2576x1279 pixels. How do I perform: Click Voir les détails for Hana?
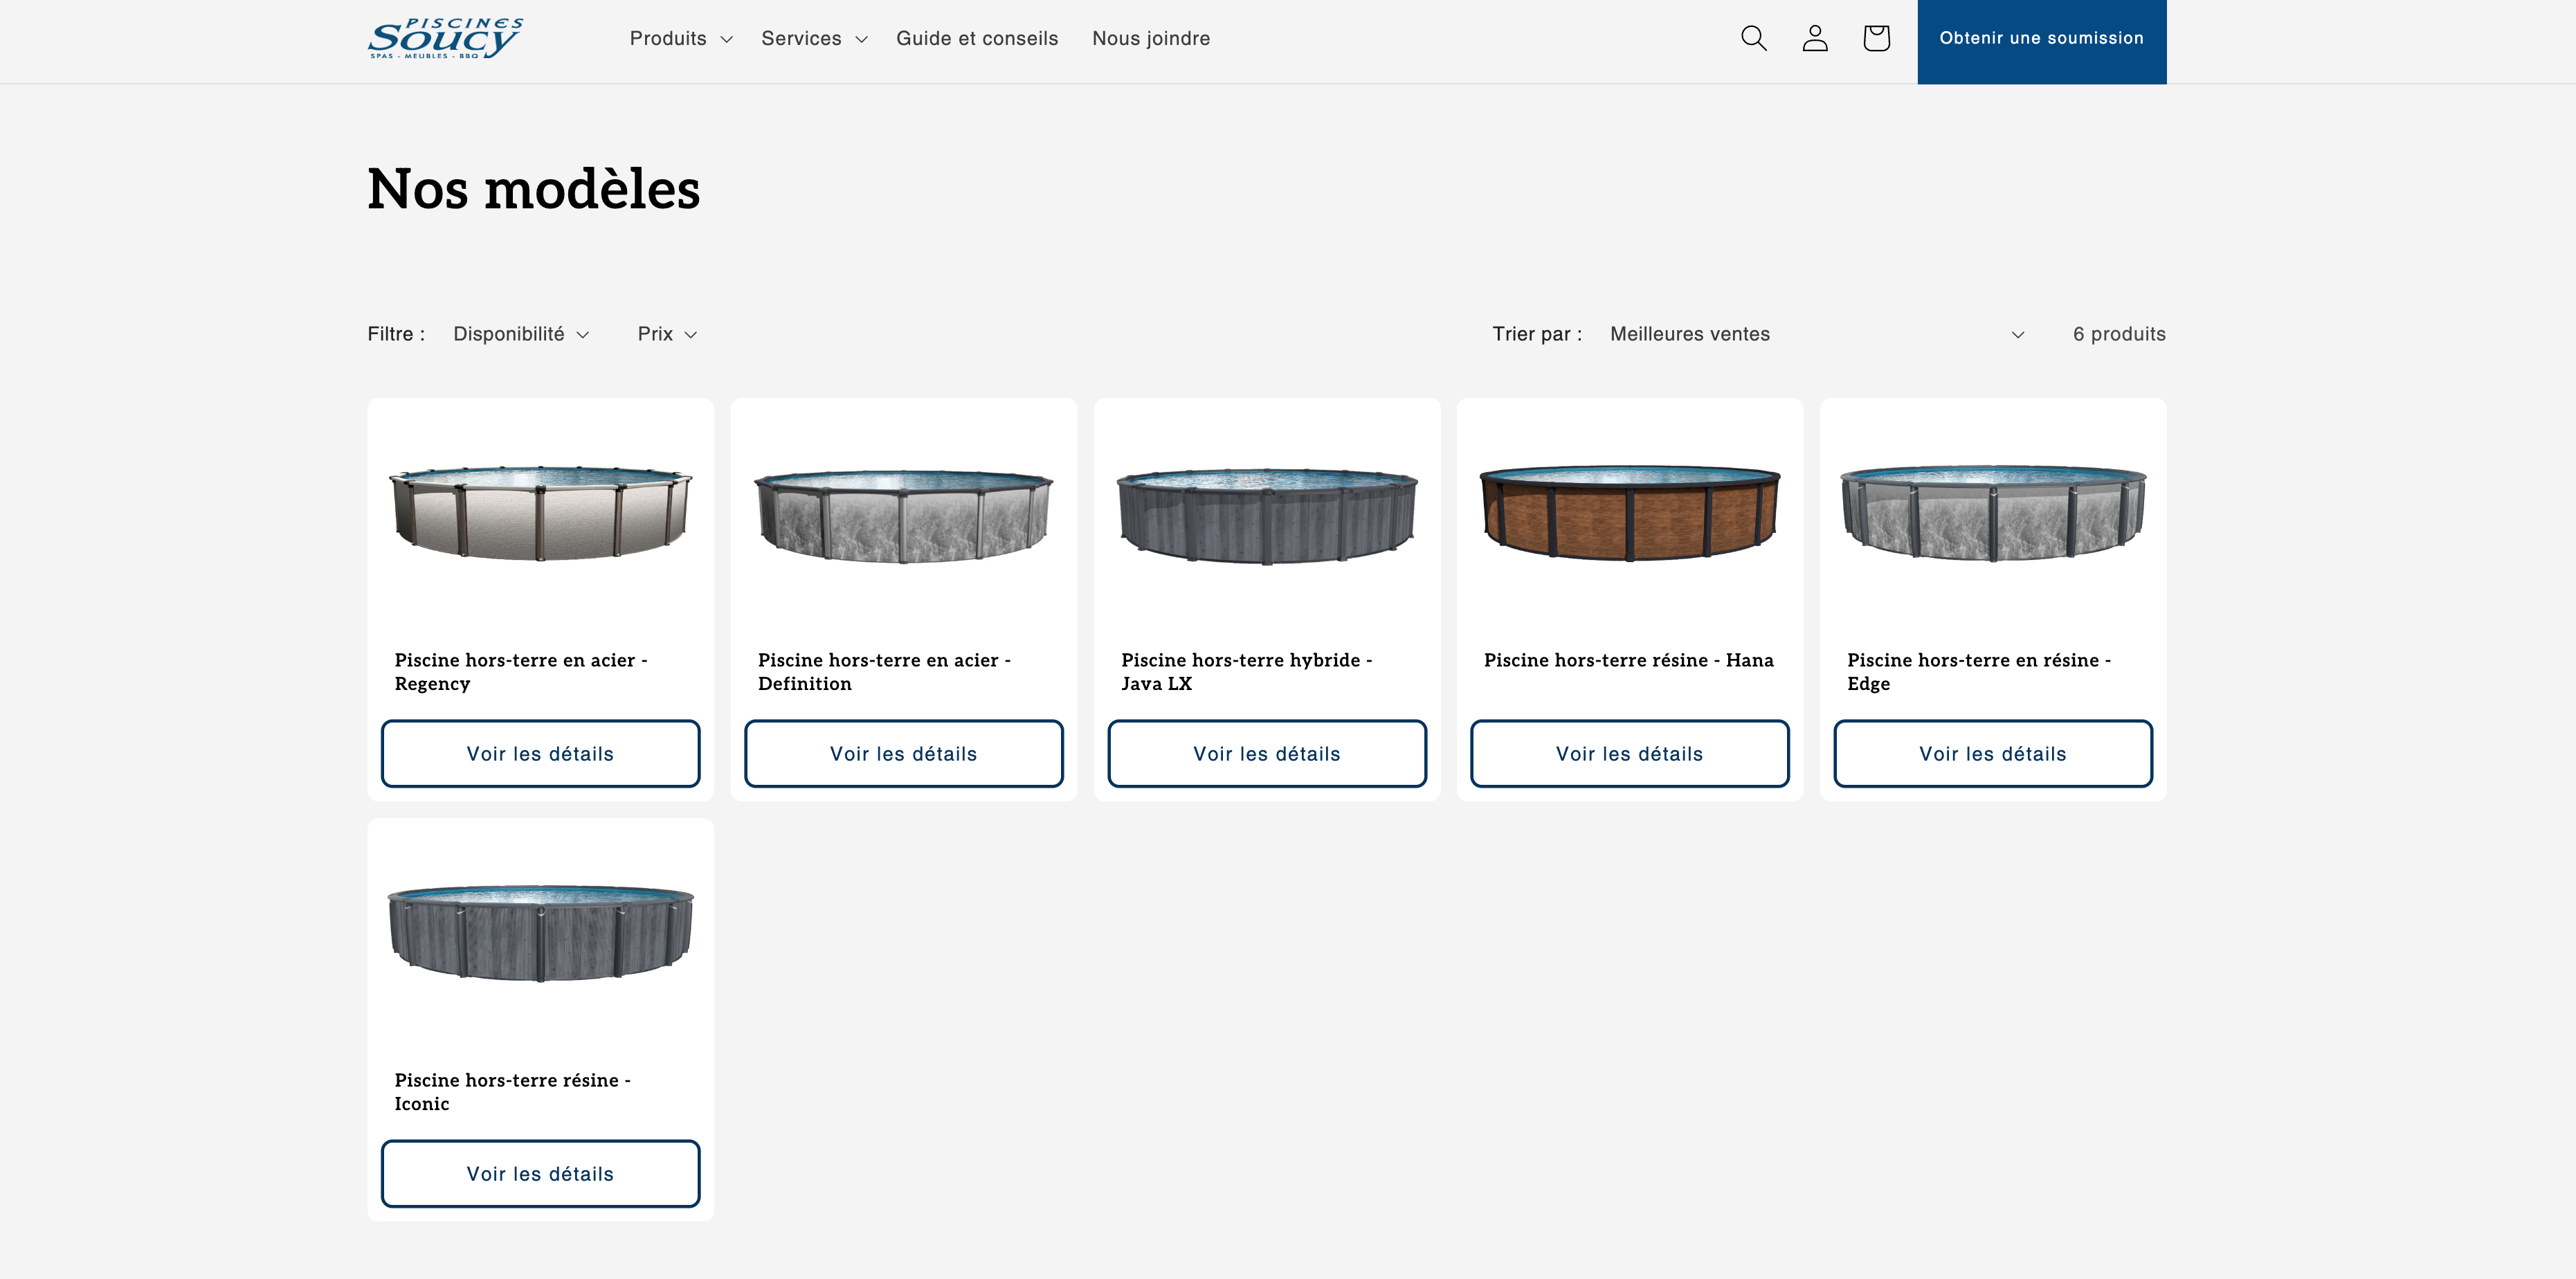pyautogui.click(x=1629, y=754)
